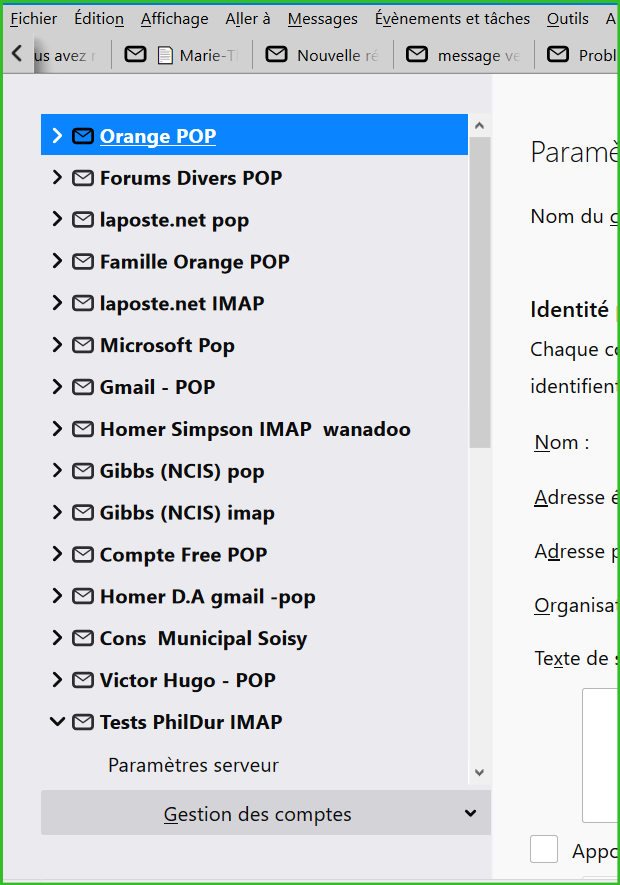The width and height of the screenshot is (620, 885).
Task: Click the Forums Divers POP envelope icon
Action: click(82, 178)
